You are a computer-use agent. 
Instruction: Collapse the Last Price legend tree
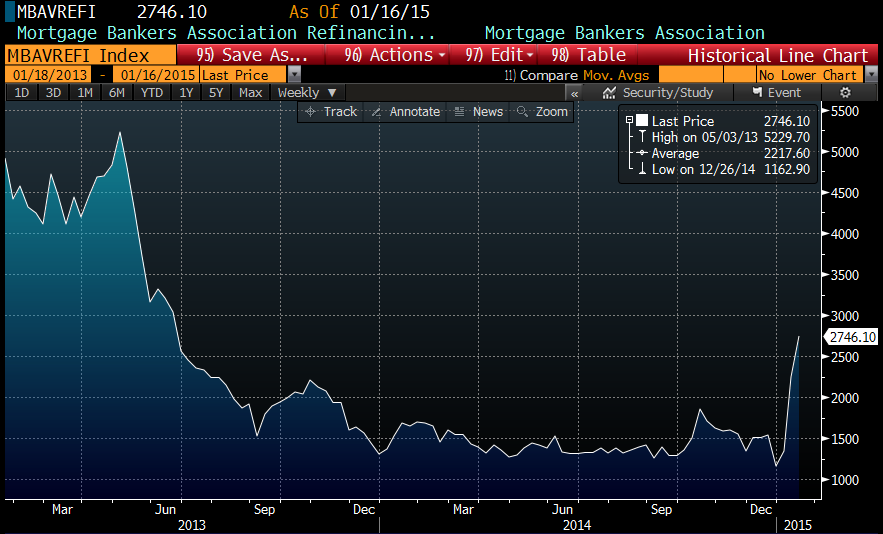pos(629,120)
